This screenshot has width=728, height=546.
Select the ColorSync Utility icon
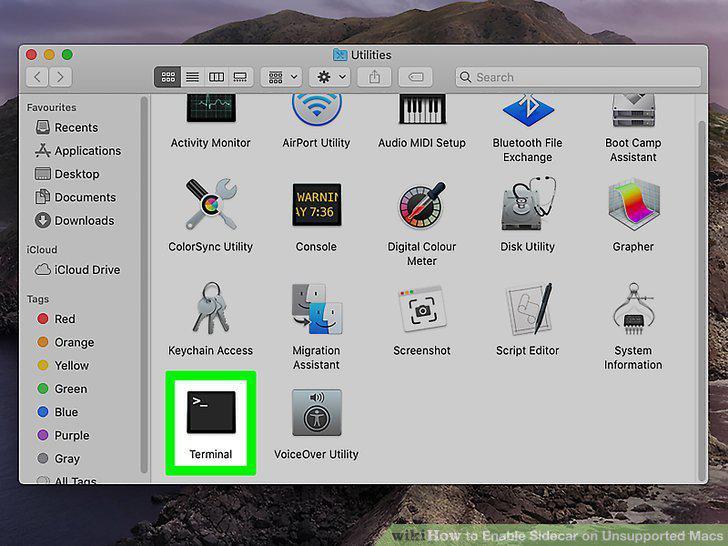211,204
